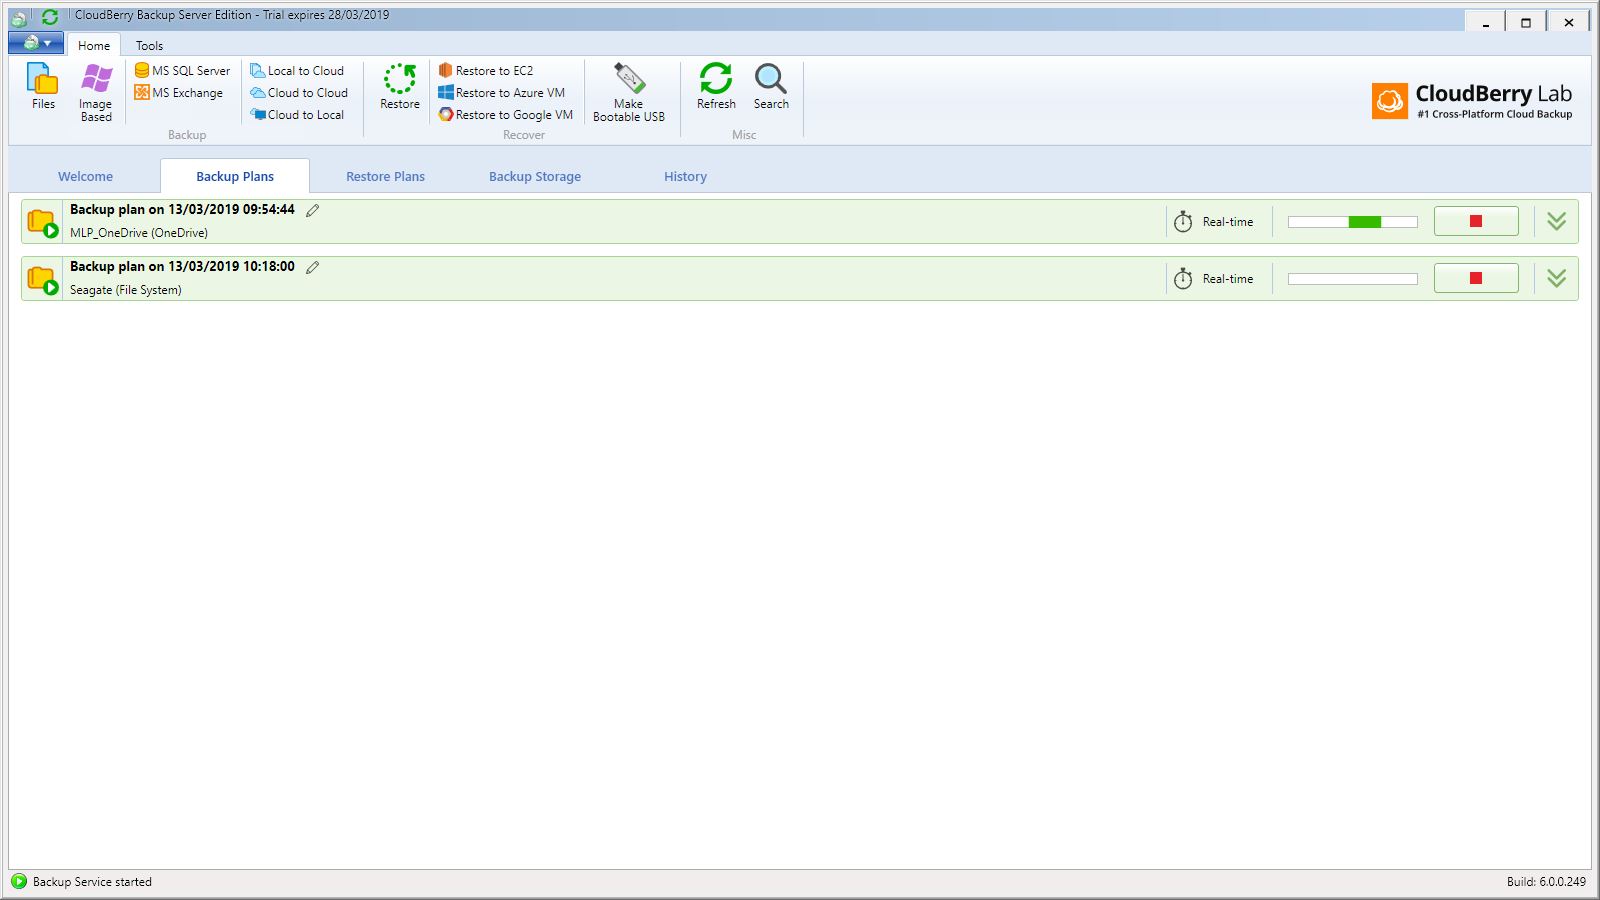Viewport: 1600px width, 900px height.
Task: Stop the MLP_OneDrive backup plan
Action: coord(1476,221)
